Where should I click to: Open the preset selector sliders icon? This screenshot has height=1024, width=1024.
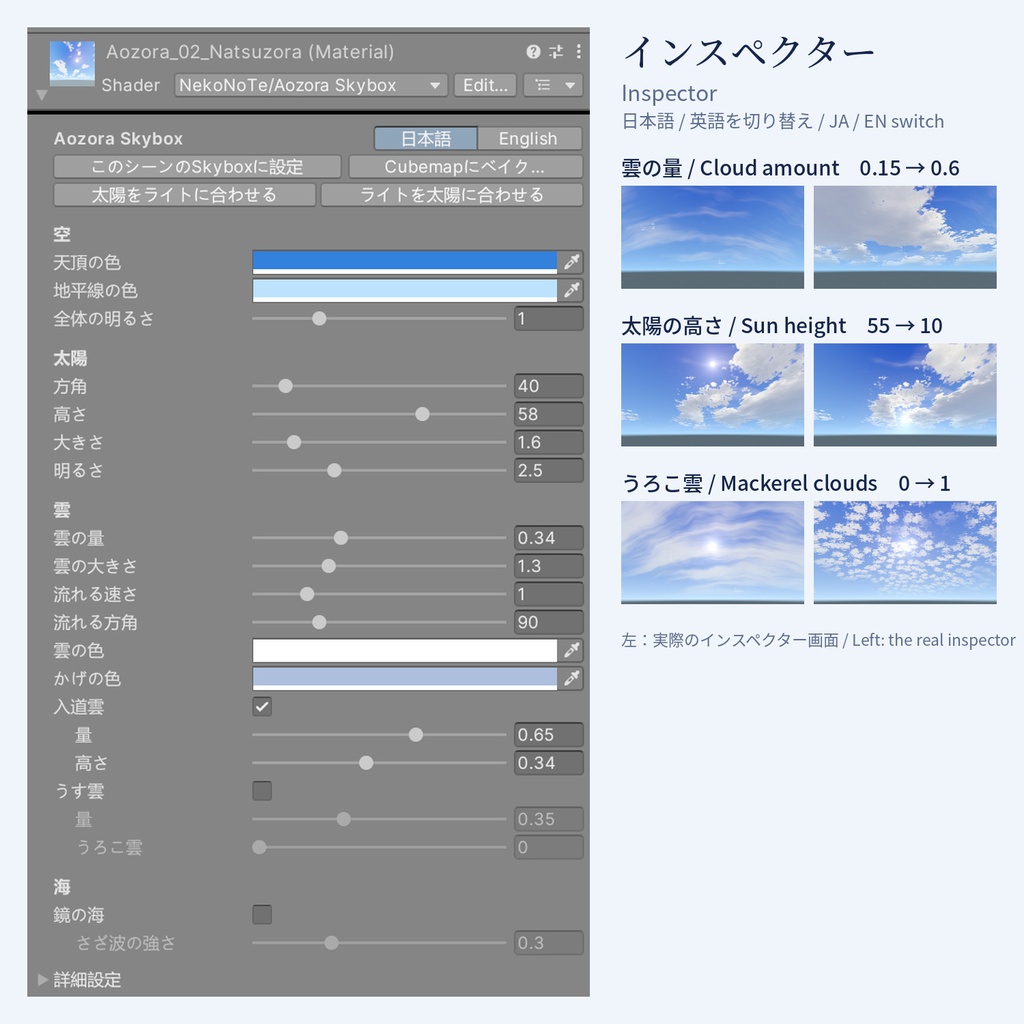coord(556,52)
